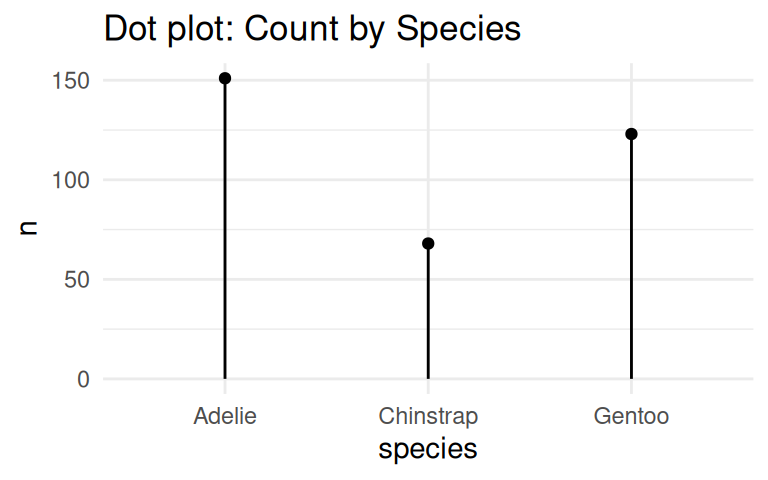
Task: Select the 'Adelie' x-axis tick label
Action: pos(225,416)
